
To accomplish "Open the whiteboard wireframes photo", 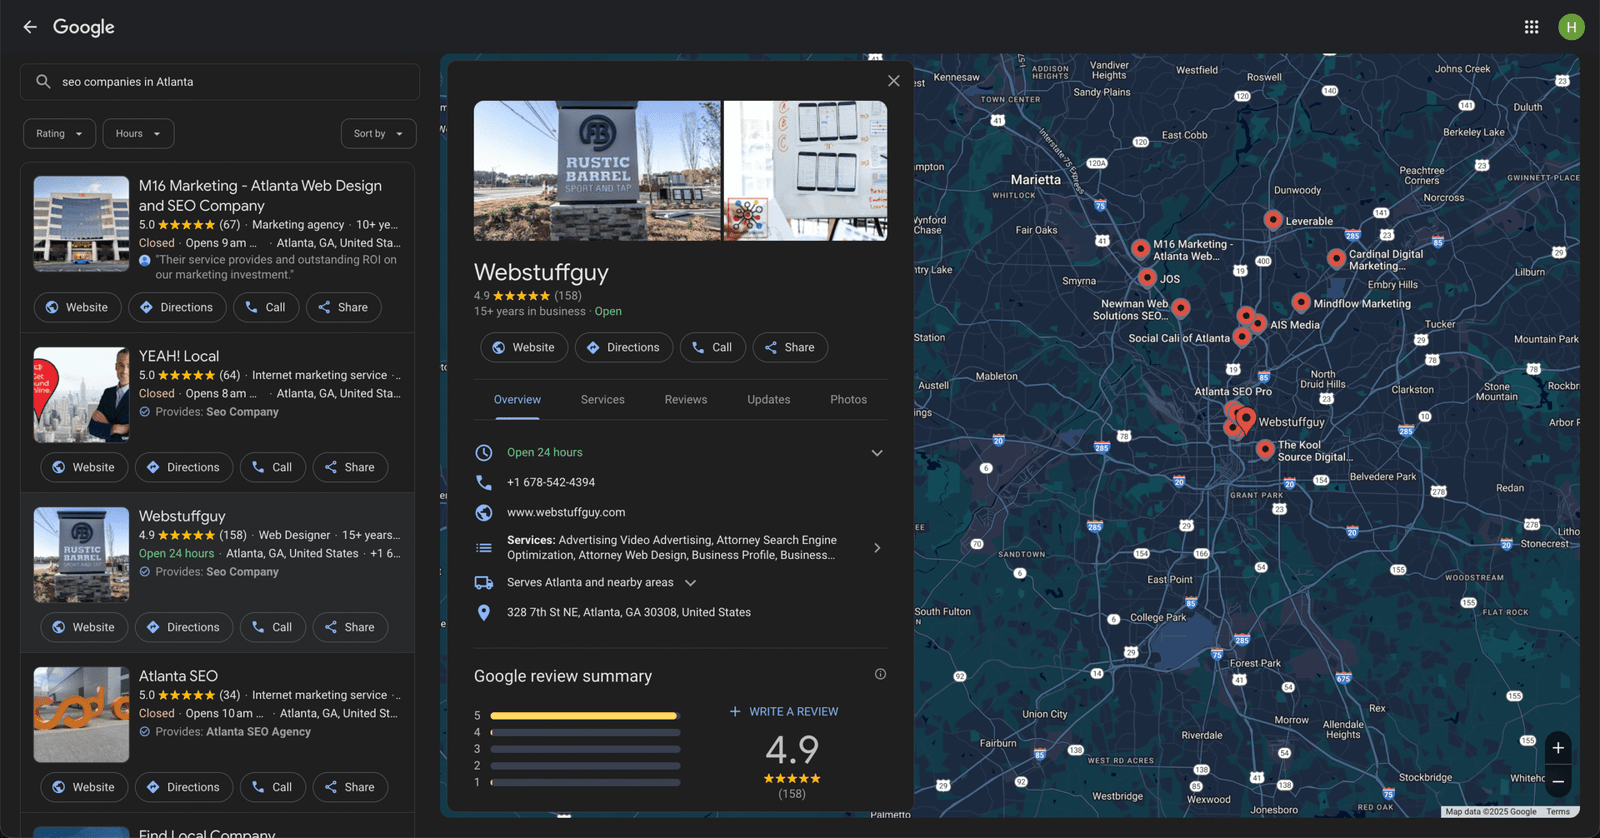I will point(805,171).
